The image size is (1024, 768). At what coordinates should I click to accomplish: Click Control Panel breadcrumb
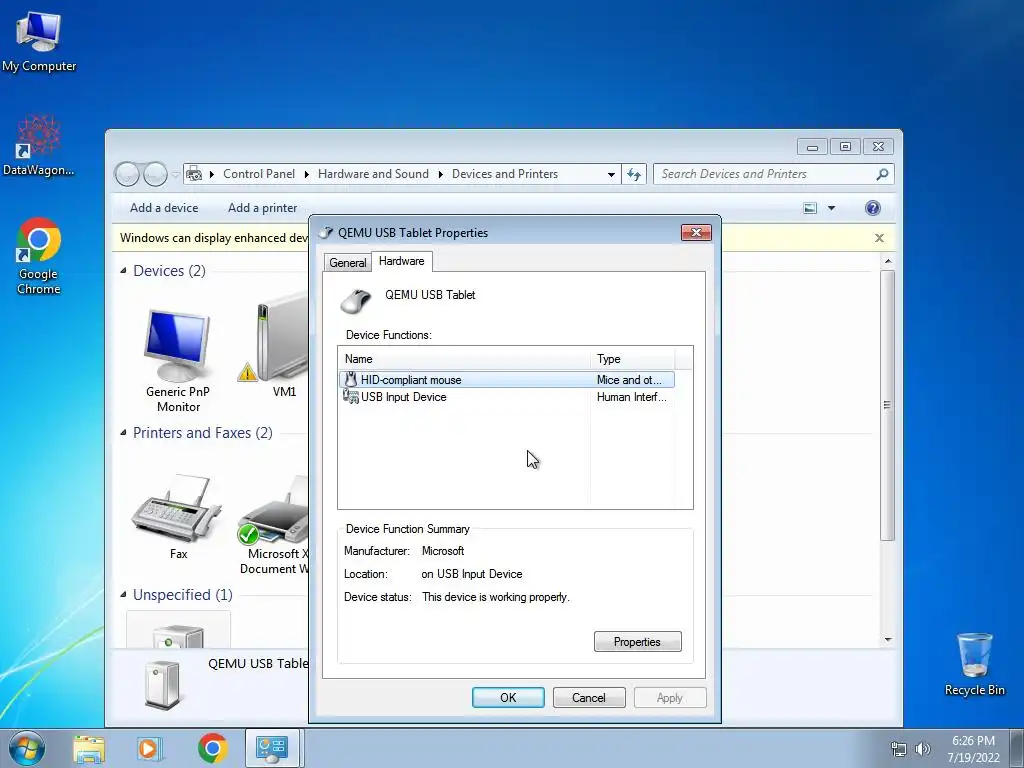coord(259,174)
